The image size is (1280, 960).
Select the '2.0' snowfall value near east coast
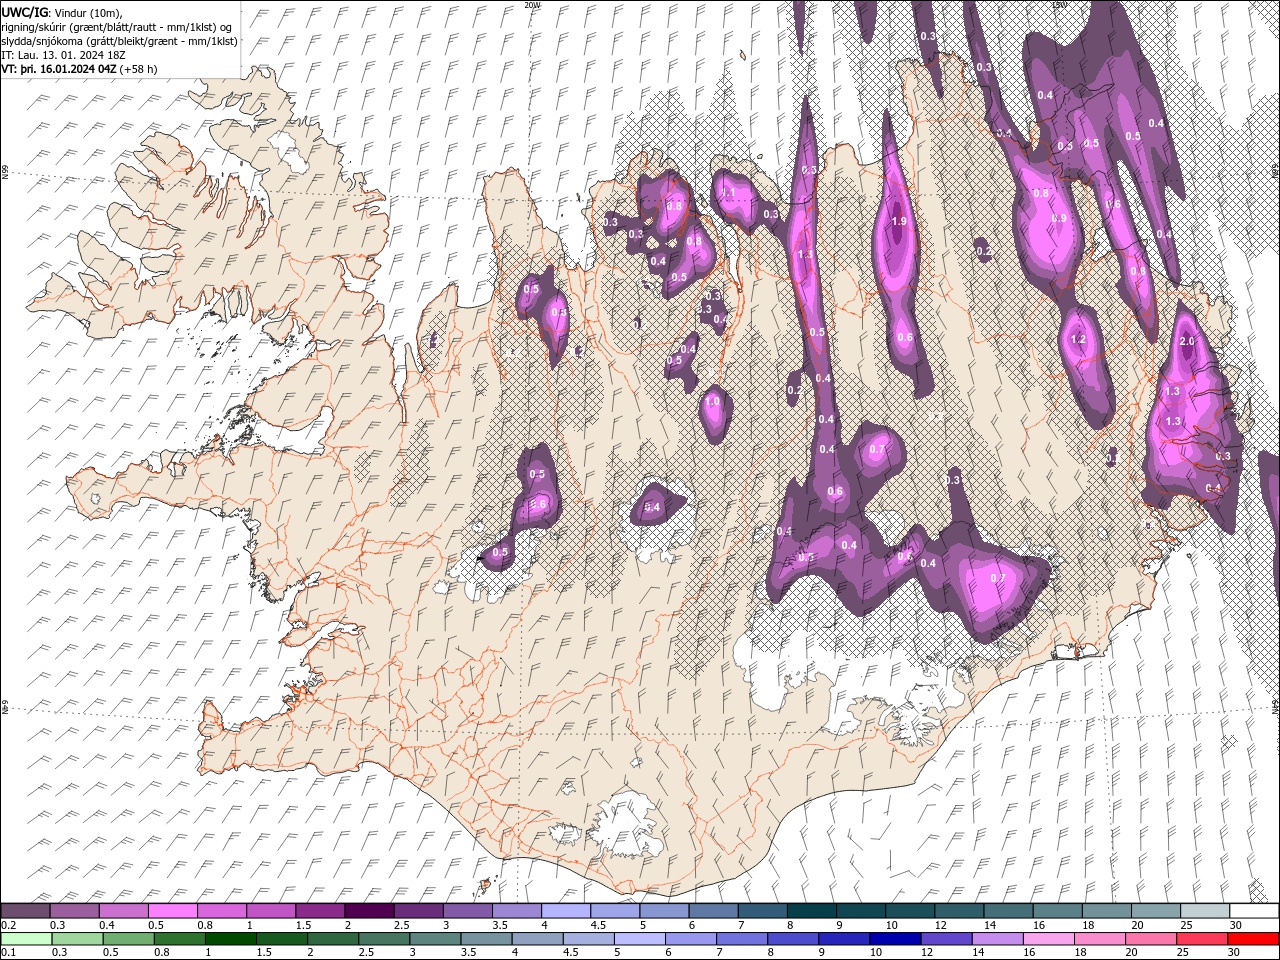pos(1187,342)
